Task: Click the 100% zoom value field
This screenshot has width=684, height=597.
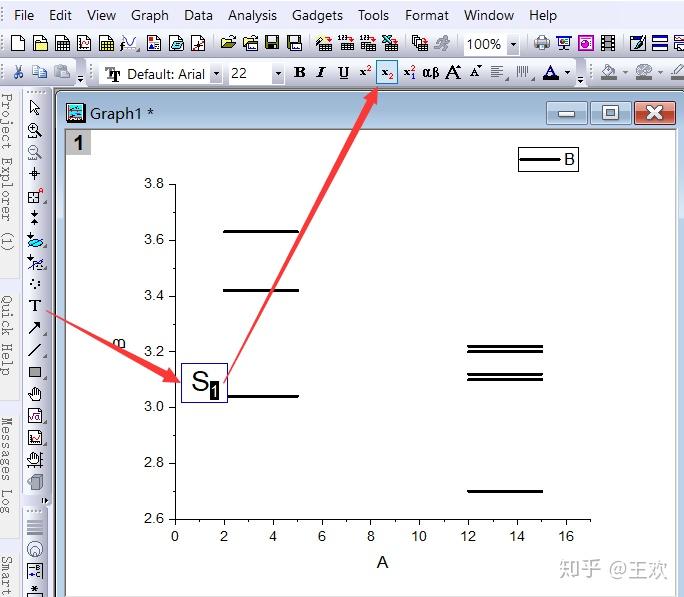Action: click(x=485, y=44)
